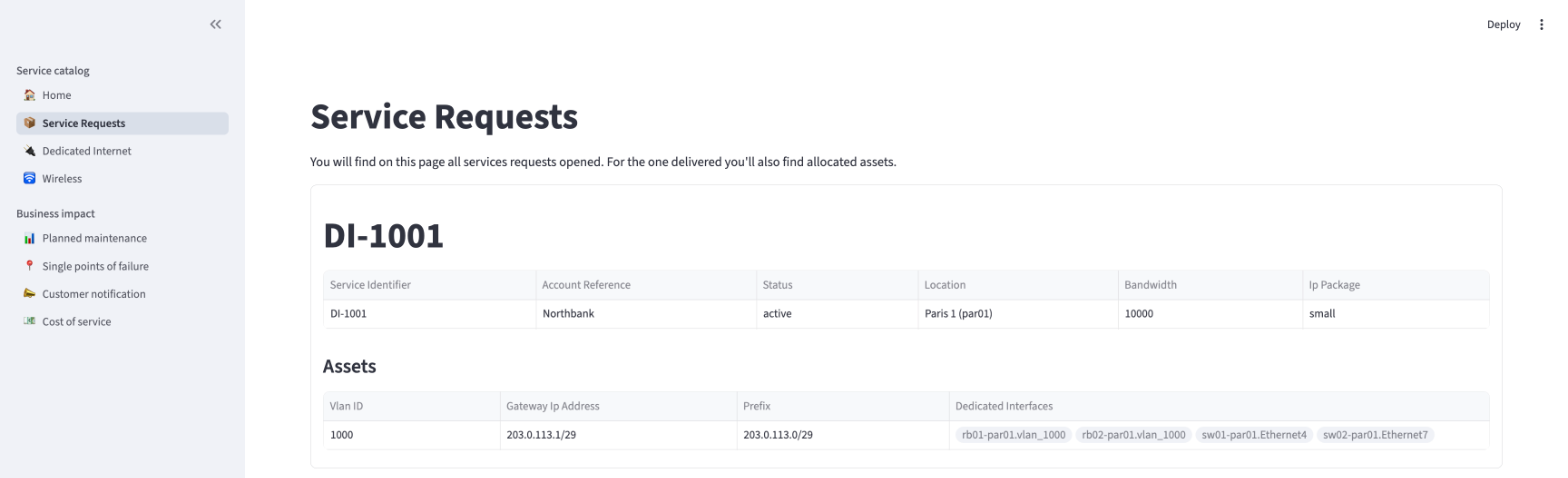Image resolution: width=1568 pixels, height=478 pixels.
Task: Click the Cost of service money icon
Action: tap(29, 322)
